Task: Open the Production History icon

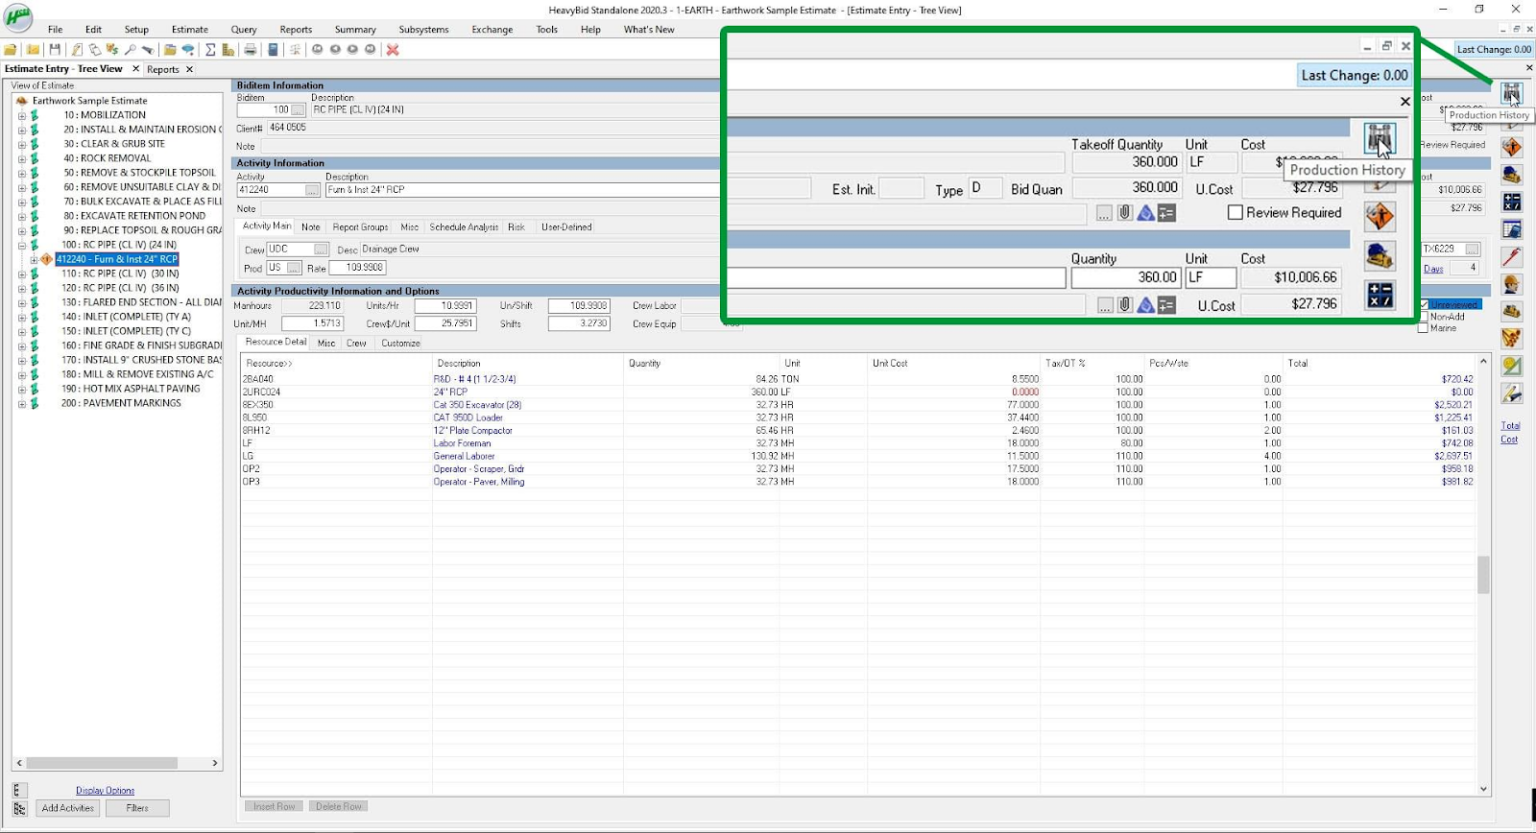Action: coord(1513,92)
